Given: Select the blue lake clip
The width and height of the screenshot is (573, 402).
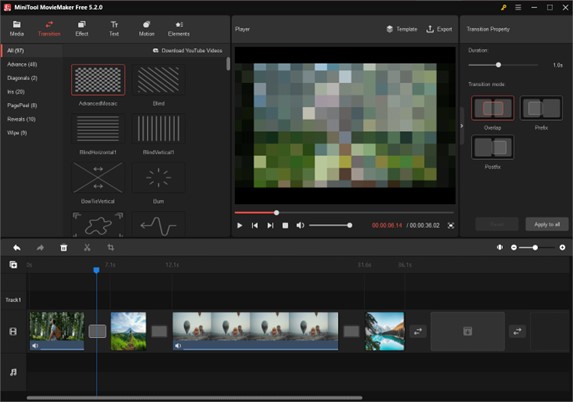Looking at the screenshot, I should [x=385, y=331].
